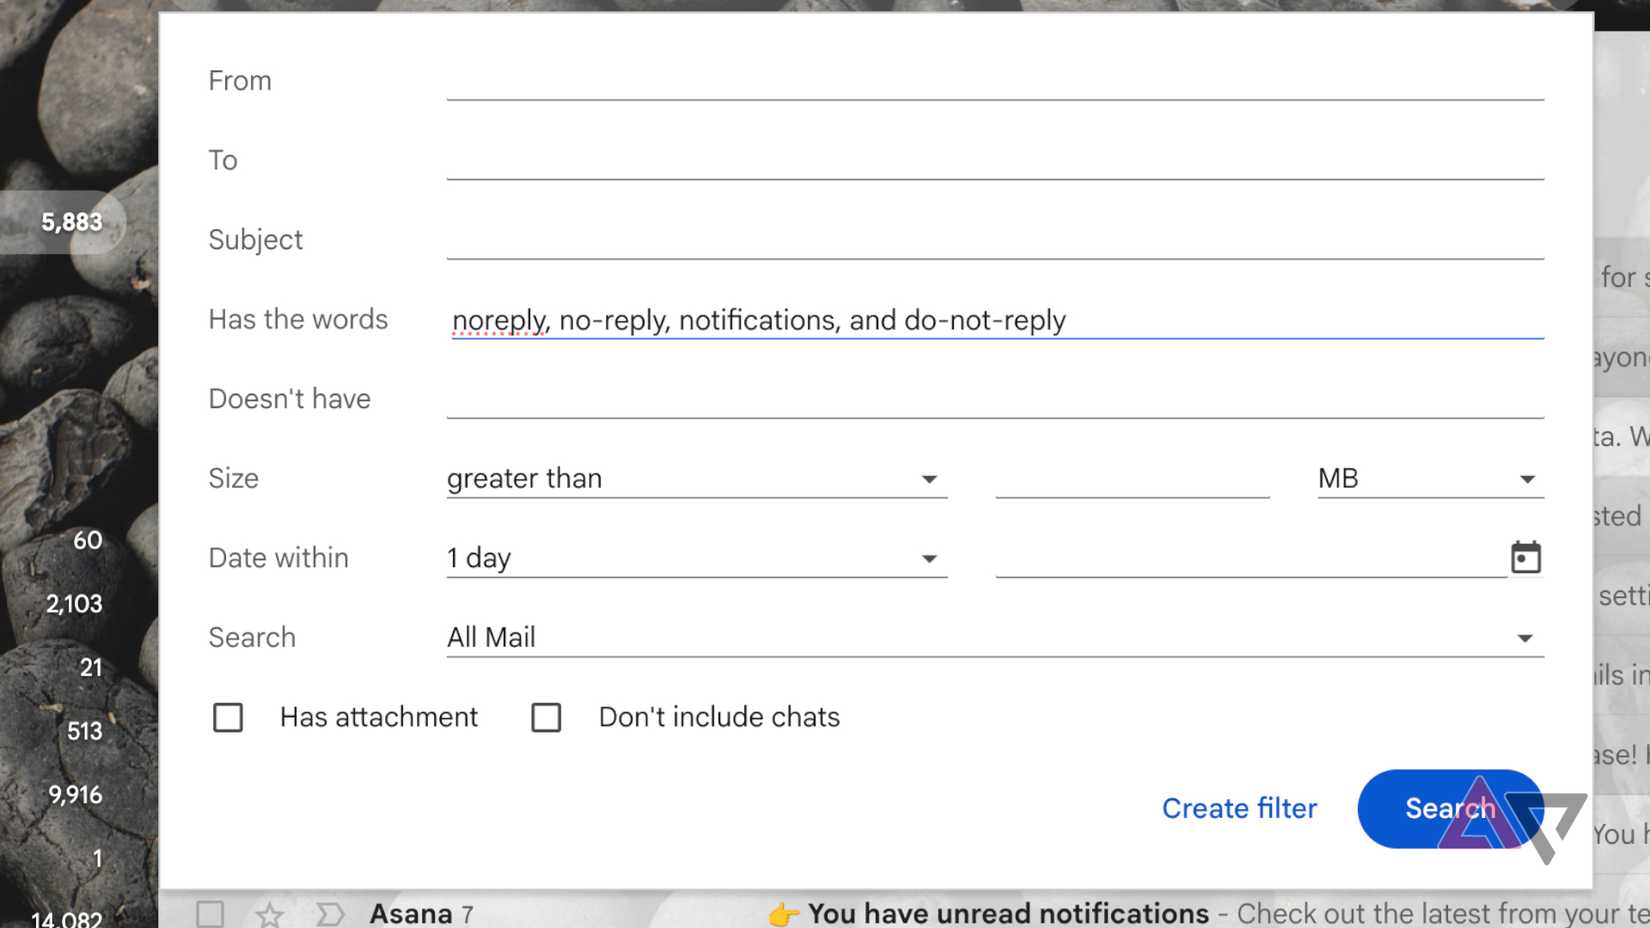This screenshot has height=928, width=1650.
Task: Click the Doesn't have field
Action: 995,398
